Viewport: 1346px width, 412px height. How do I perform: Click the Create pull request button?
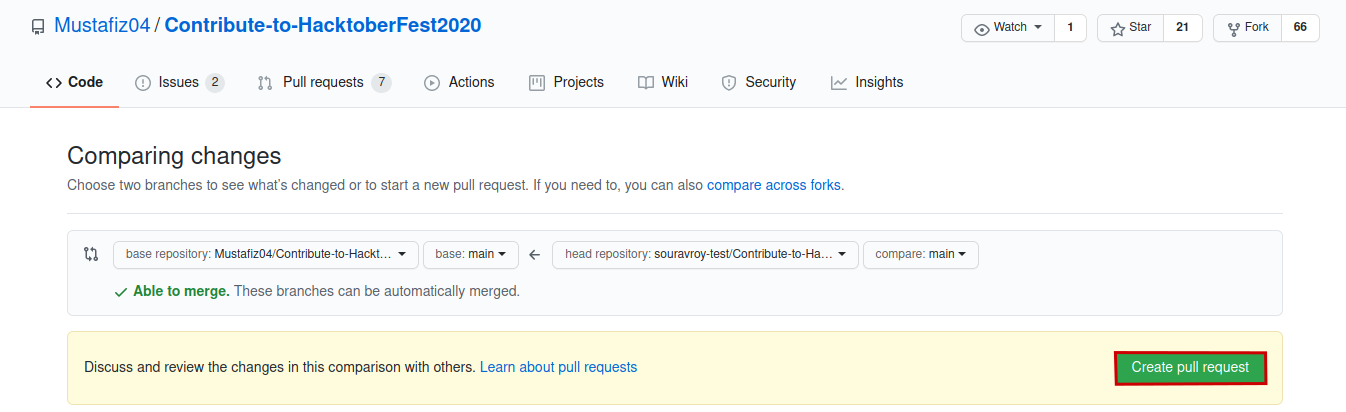pyautogui.click(x=1190, y=368)
